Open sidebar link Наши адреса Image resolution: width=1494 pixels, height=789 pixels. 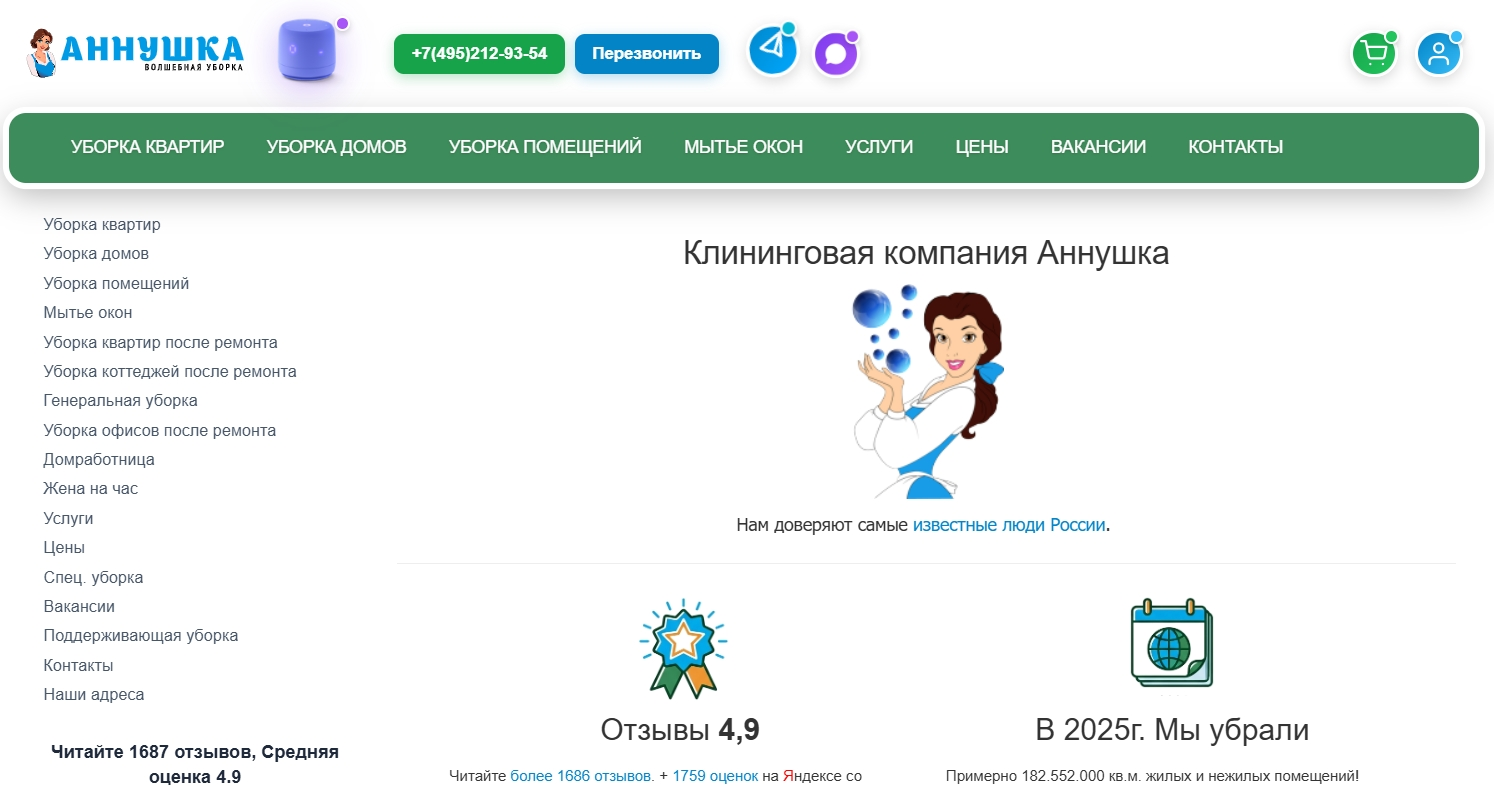94,695
